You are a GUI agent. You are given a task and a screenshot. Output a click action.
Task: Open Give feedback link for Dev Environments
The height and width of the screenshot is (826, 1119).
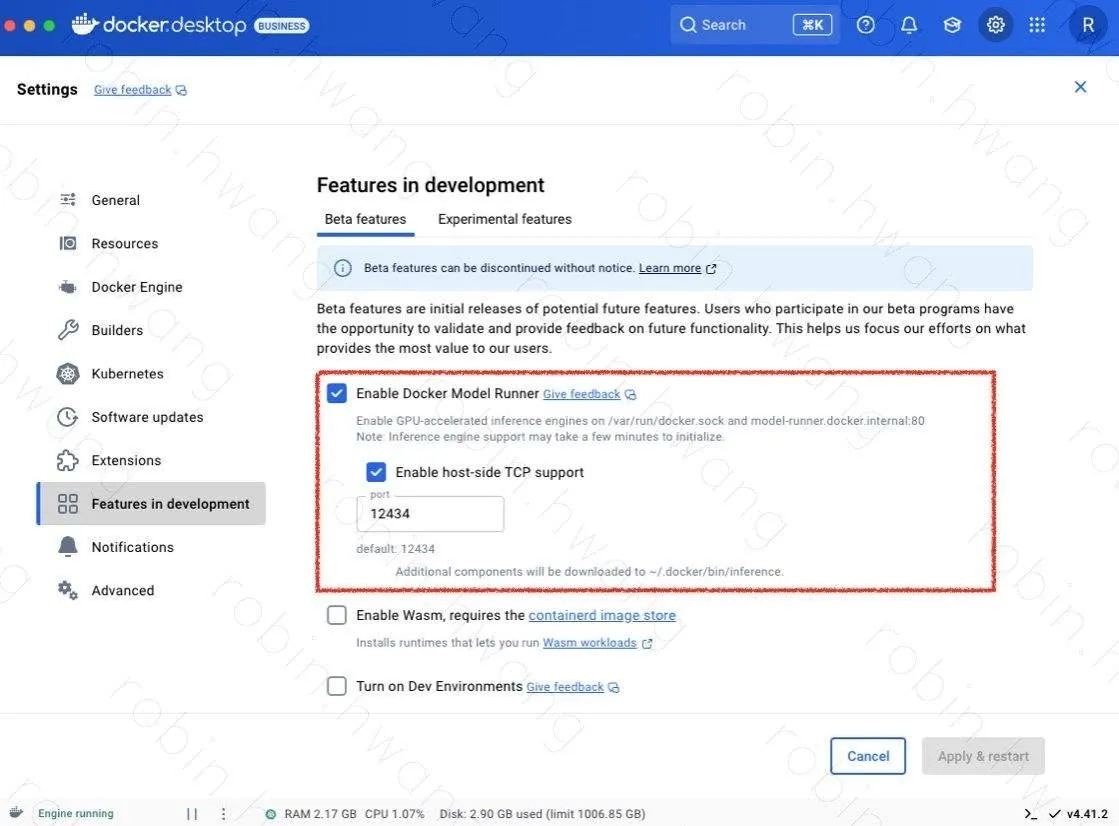565,687
